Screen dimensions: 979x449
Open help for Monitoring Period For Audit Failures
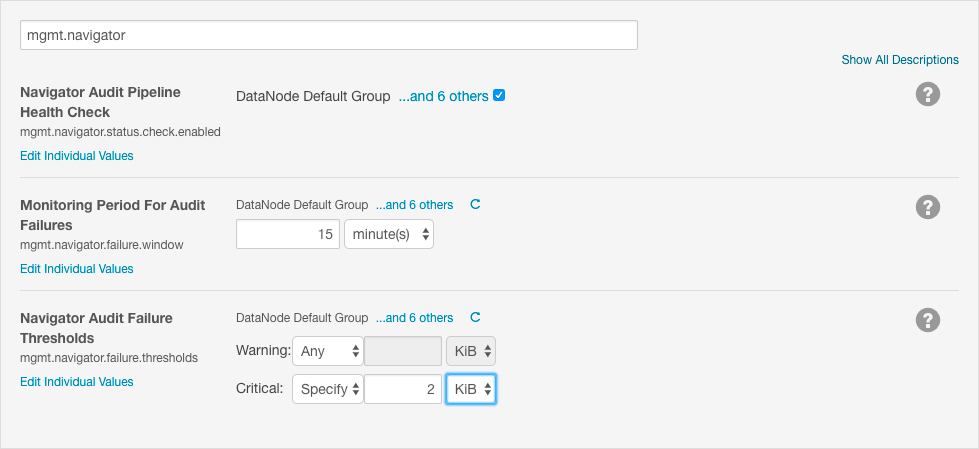[x=928, y=207]
